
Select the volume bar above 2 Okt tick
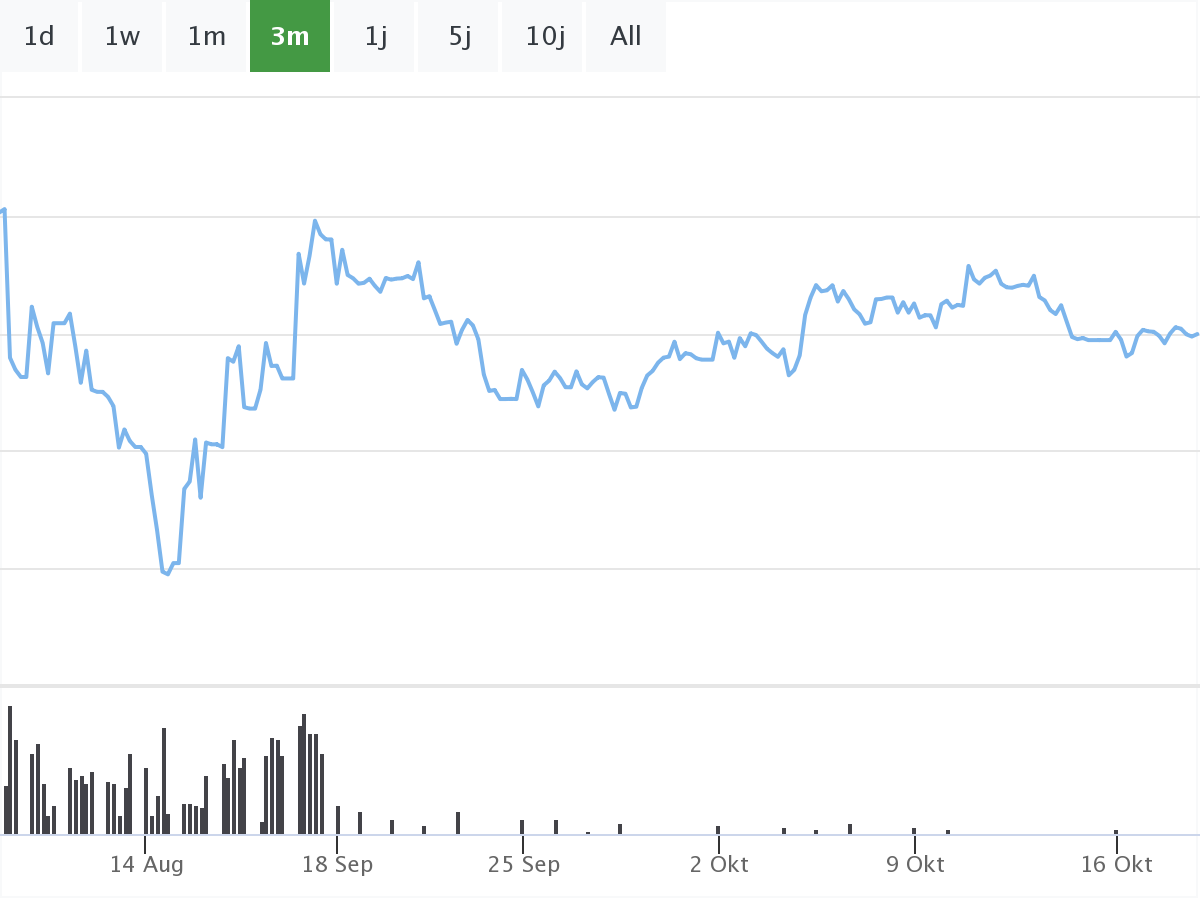[718, 830]
